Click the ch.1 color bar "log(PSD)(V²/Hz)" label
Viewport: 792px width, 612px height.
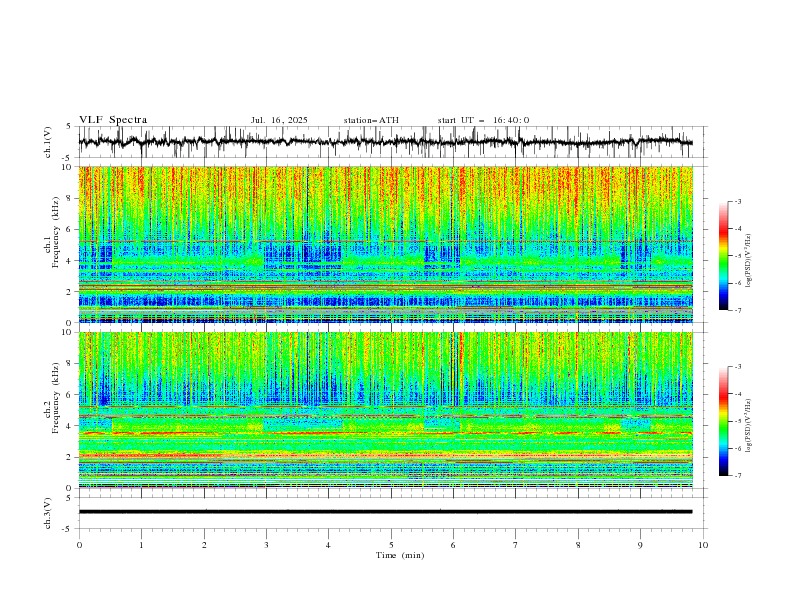pyautogui.click(x=749, y=261)
